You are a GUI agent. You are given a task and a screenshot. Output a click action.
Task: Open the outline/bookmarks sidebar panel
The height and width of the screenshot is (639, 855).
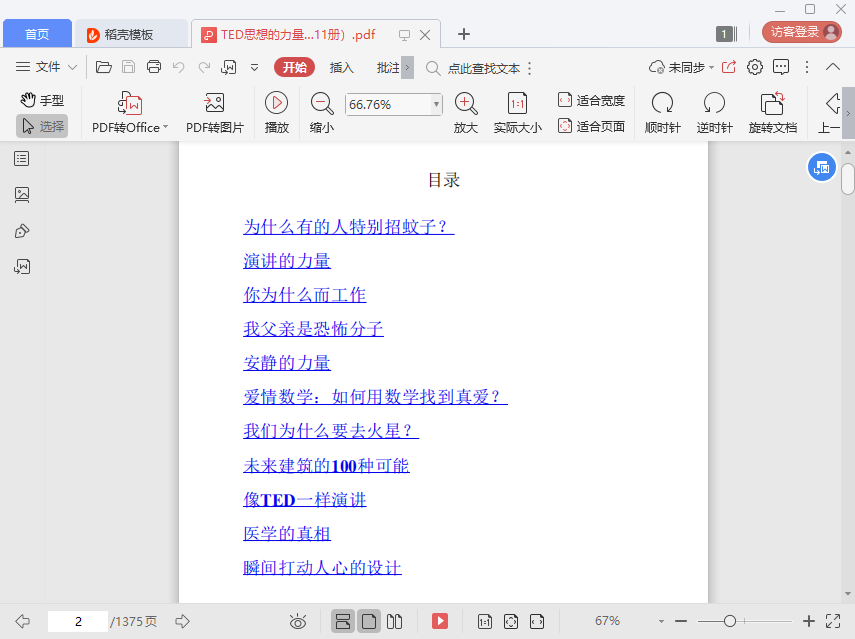pyautogui.click(x=22, y=159)
